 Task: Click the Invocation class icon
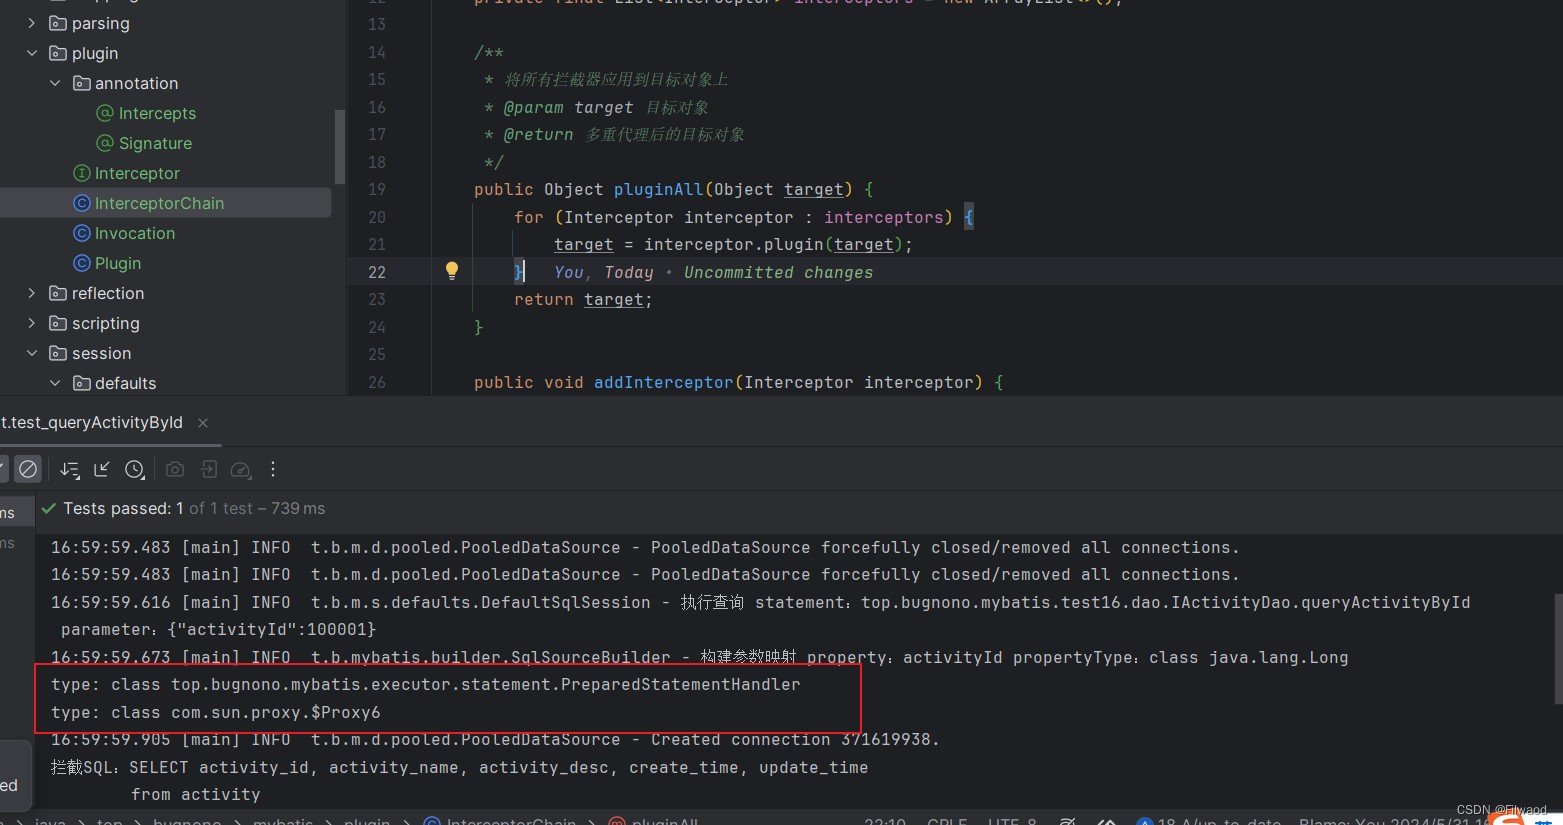82,233
